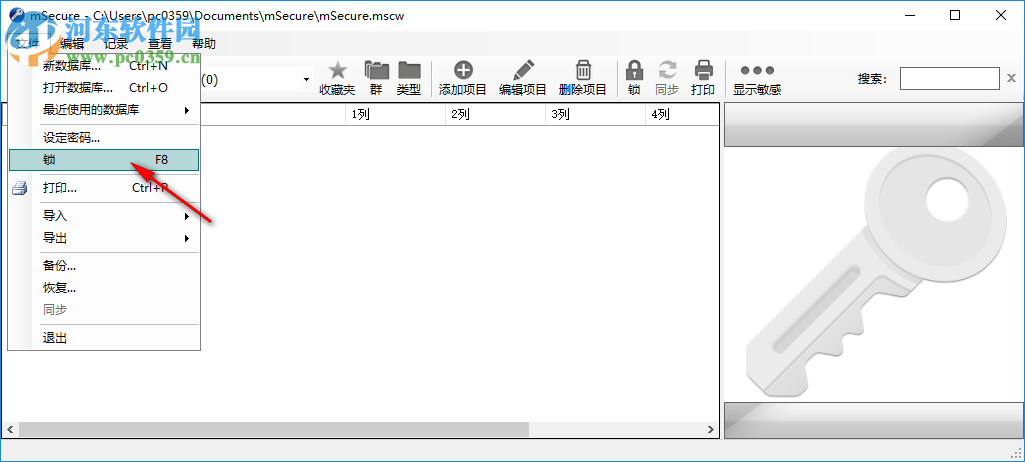Choose 打开数据库... menu entry
The image size is (1025, 462).
click(x=104, y=88)
